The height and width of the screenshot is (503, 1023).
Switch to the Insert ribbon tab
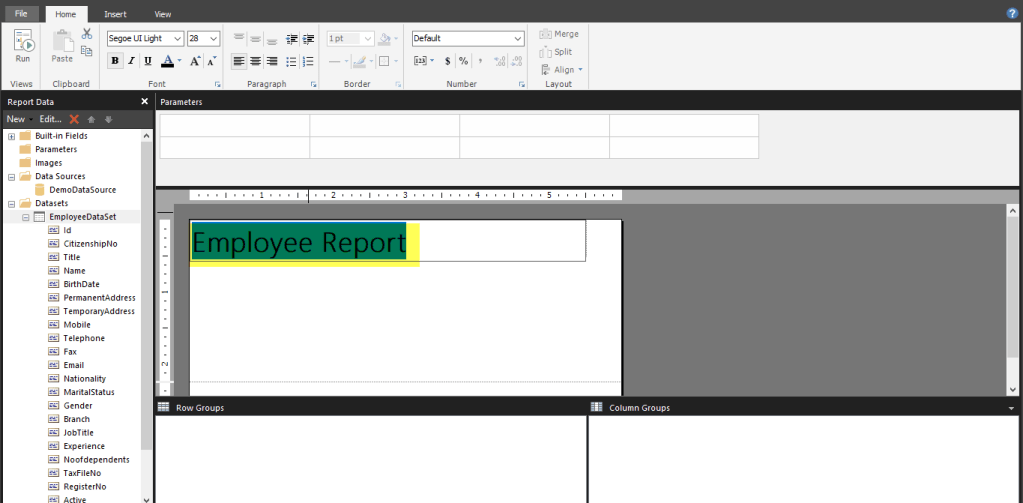115,14
